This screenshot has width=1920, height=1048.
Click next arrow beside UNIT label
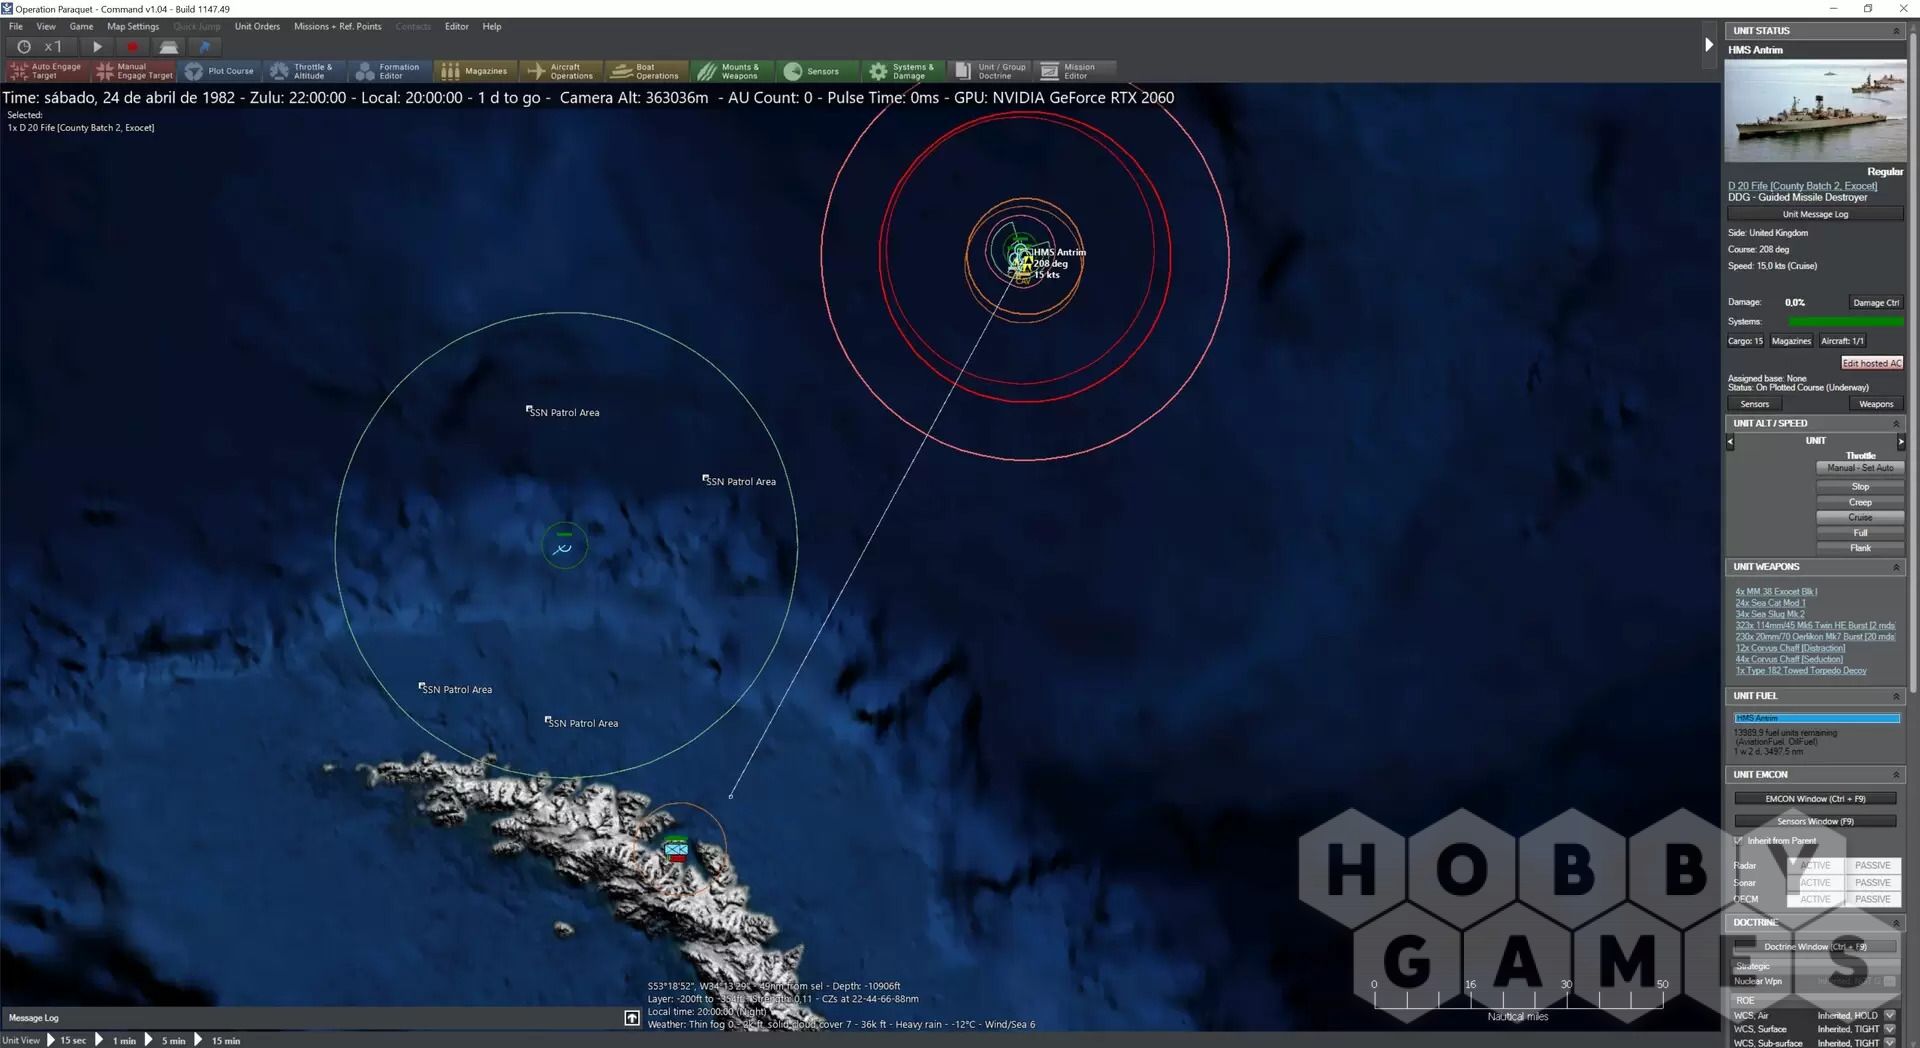(x=1901, y=442)
